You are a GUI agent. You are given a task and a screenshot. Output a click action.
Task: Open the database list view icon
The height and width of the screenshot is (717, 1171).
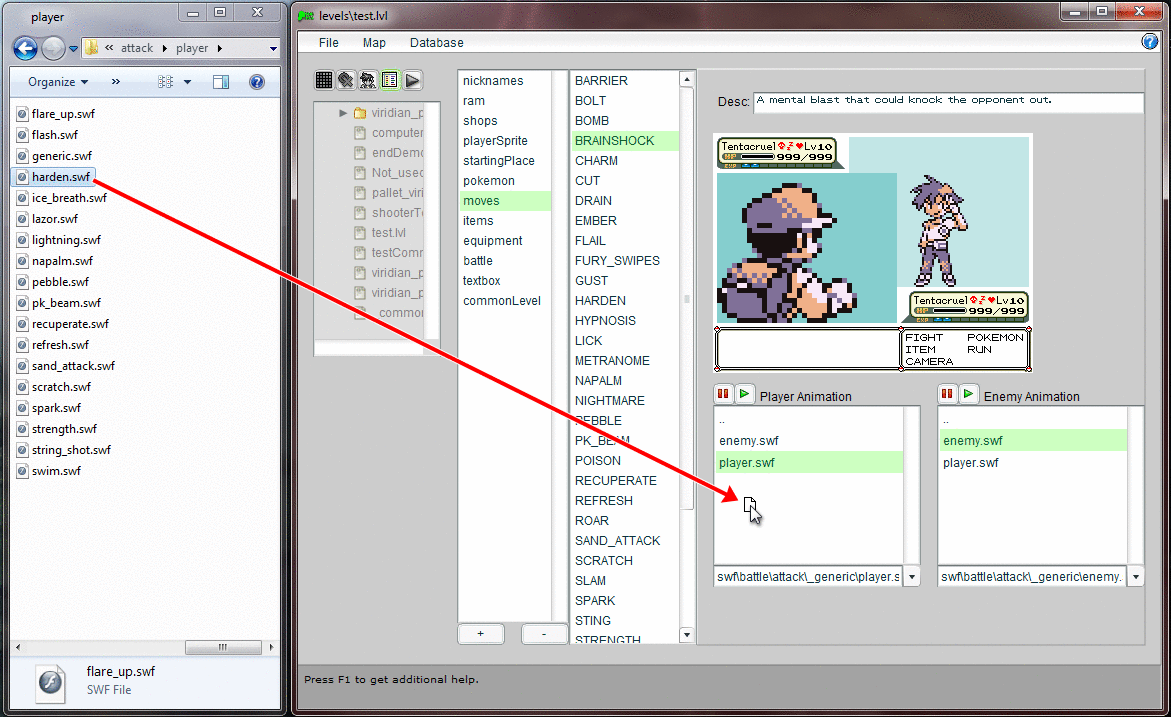click(390, 80)
